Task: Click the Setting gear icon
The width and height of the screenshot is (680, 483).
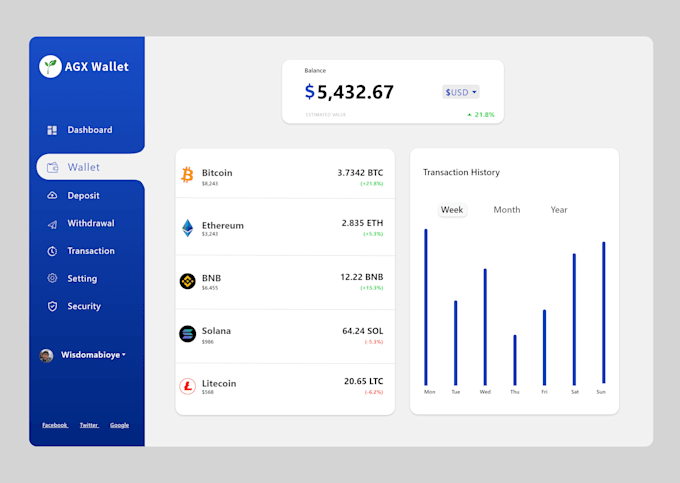Action: (x=52, y=278)
